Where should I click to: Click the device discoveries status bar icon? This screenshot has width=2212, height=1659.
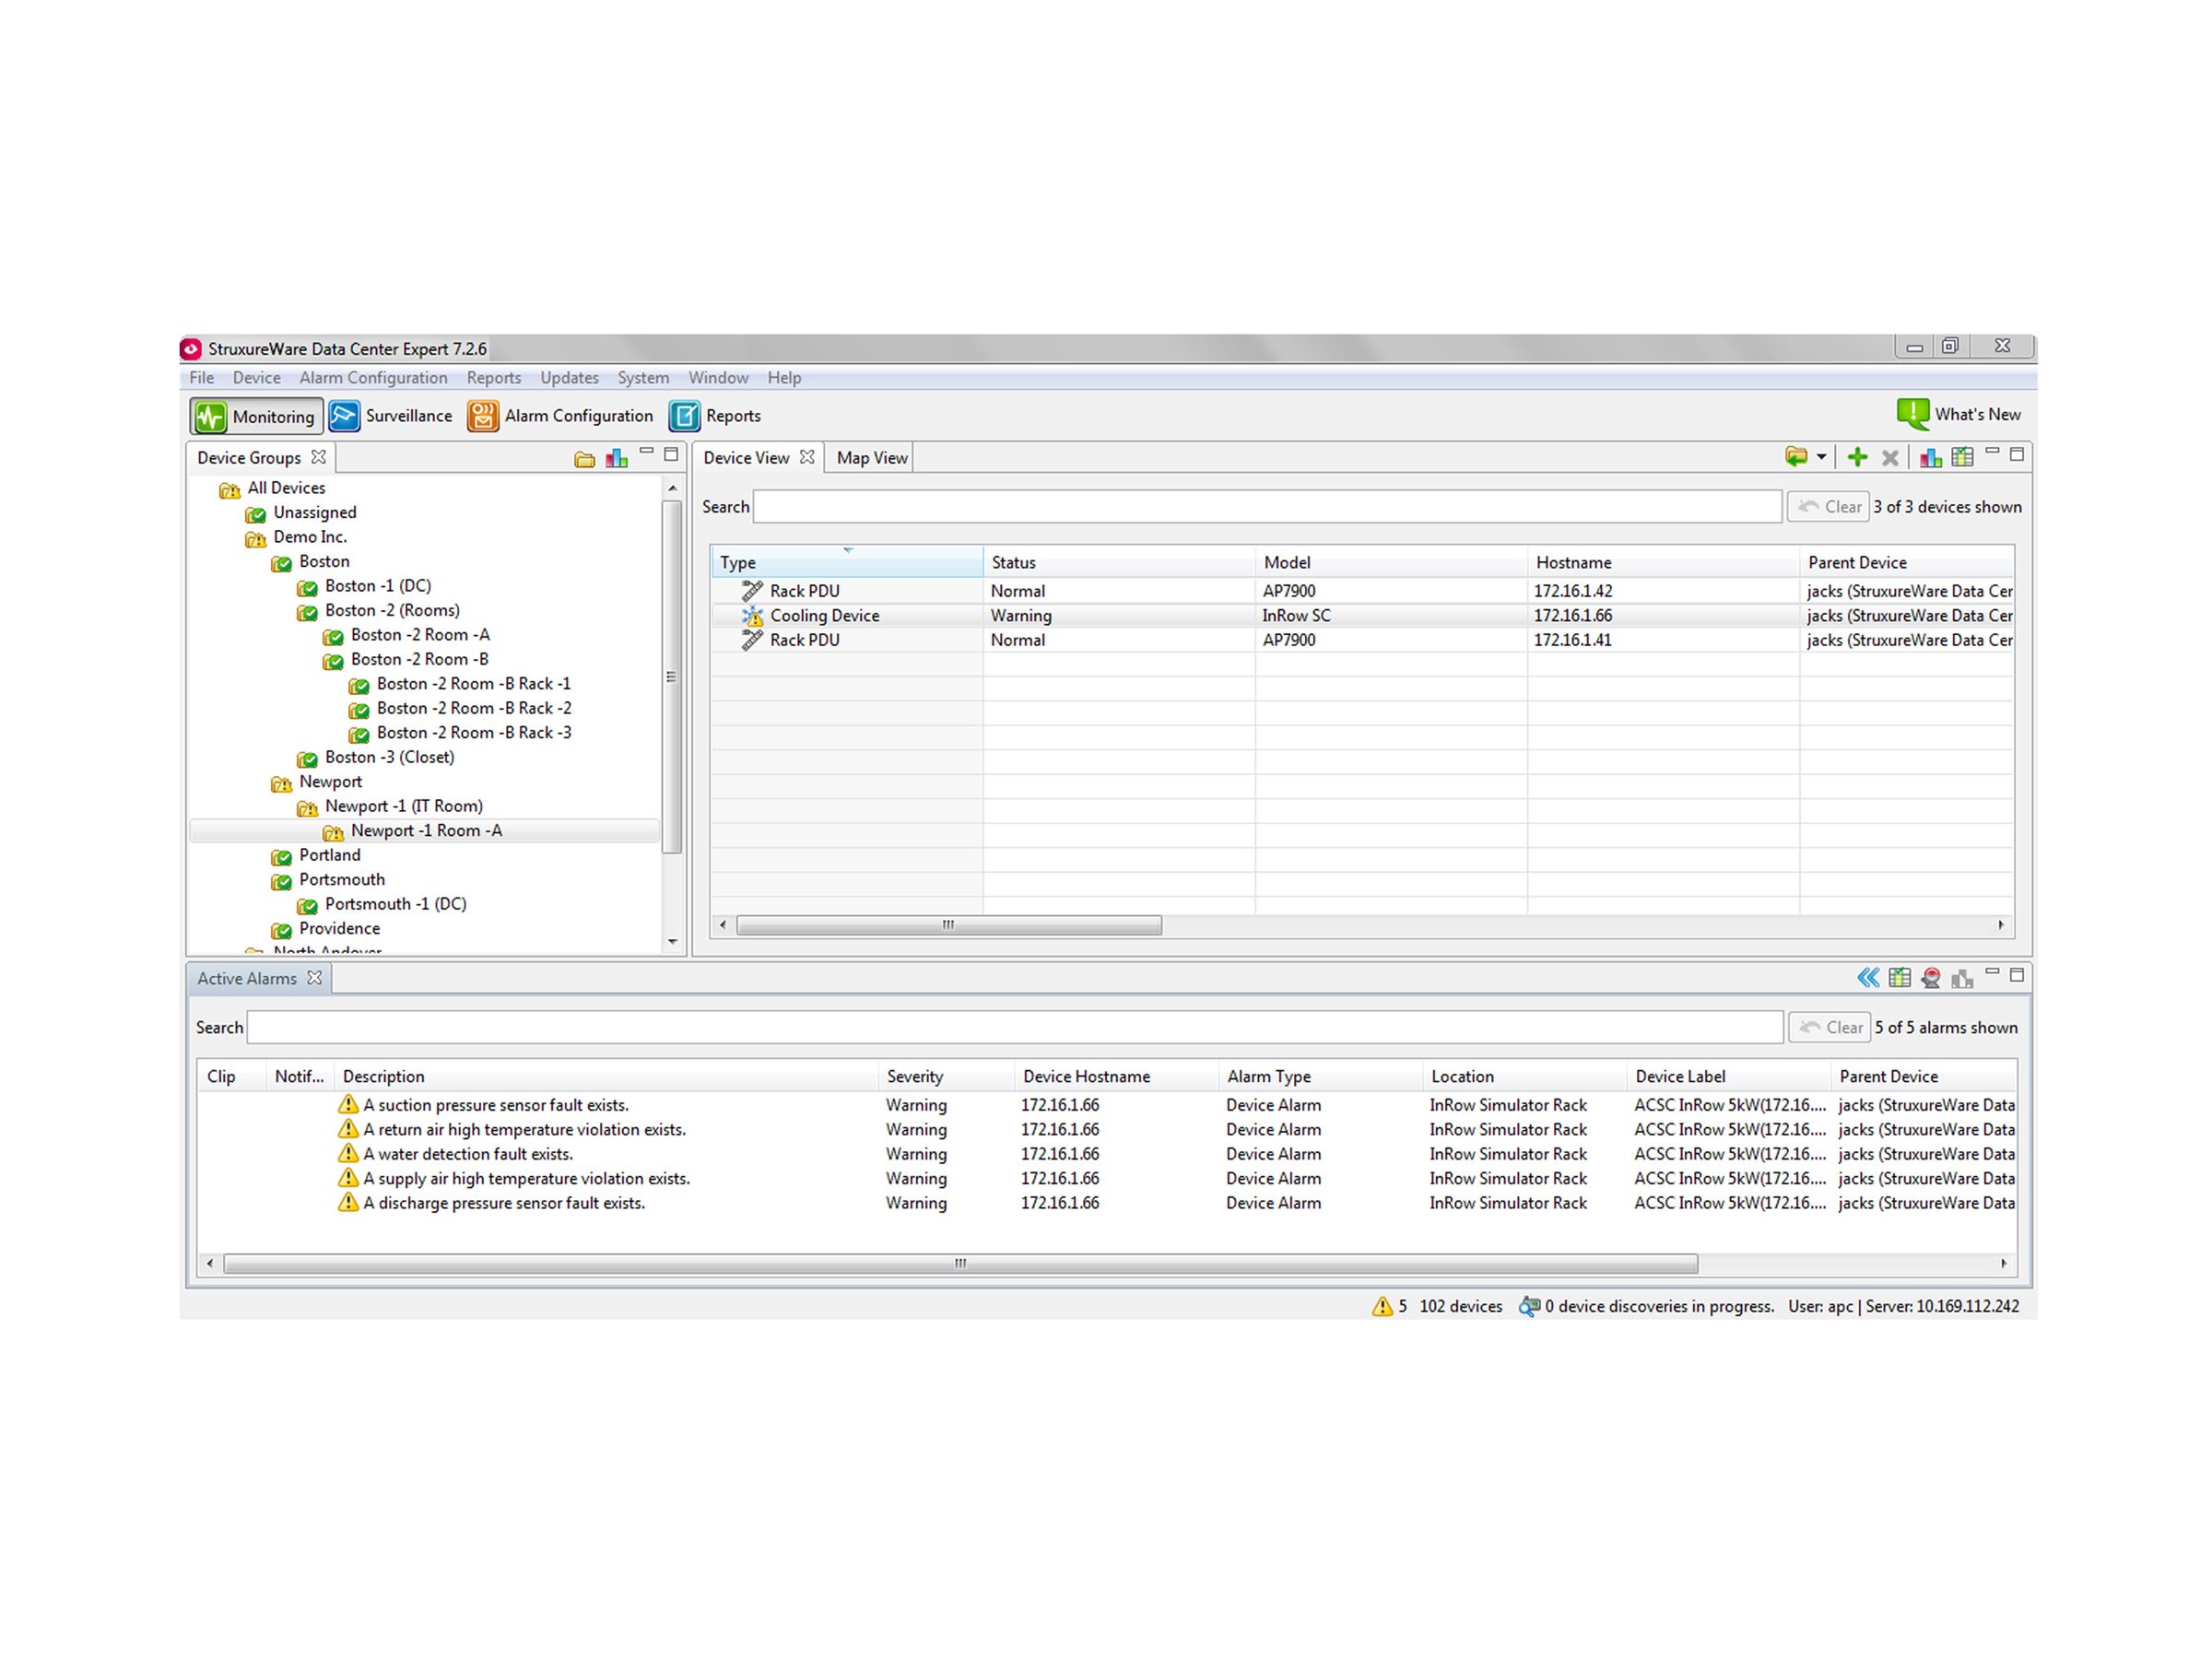pos(1529,1306)
